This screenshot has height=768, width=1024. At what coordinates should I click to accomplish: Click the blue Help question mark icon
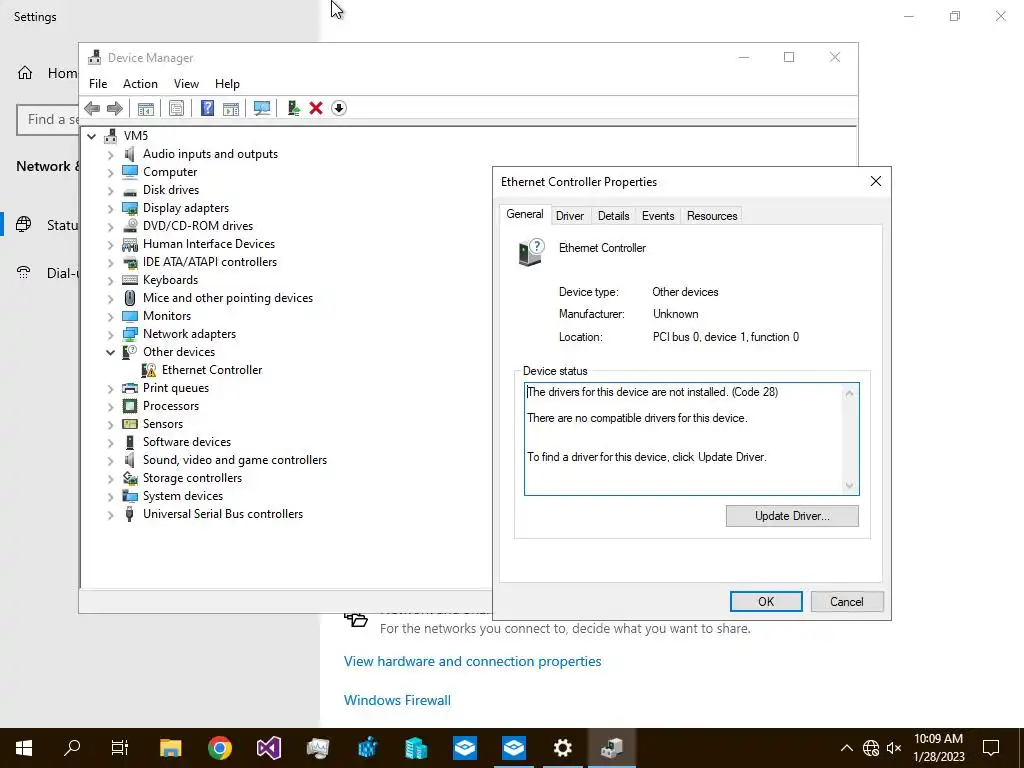207,108
